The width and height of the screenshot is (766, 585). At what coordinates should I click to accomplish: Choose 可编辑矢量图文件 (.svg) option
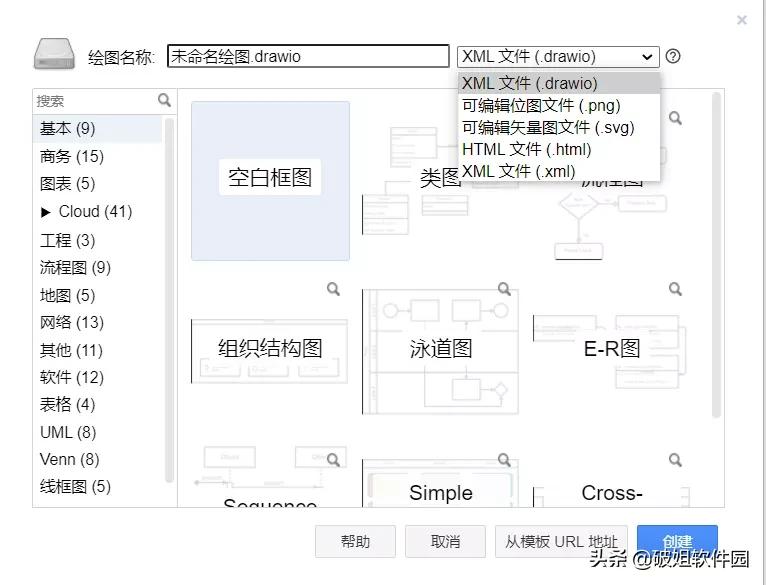tap(559, 127)
